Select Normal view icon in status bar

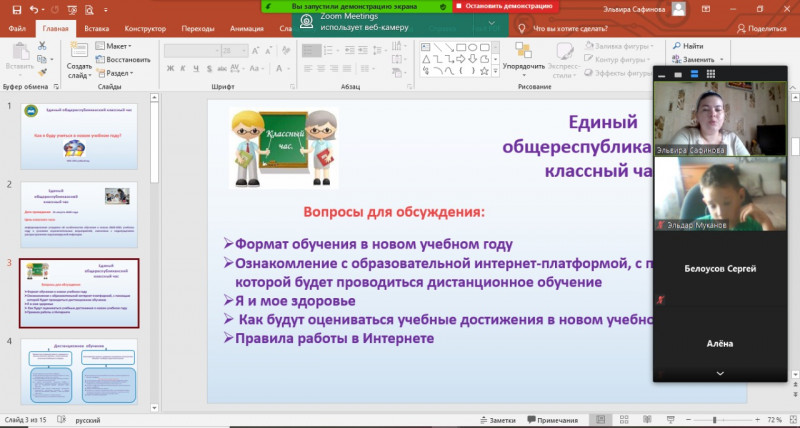[x=601, y=419]
